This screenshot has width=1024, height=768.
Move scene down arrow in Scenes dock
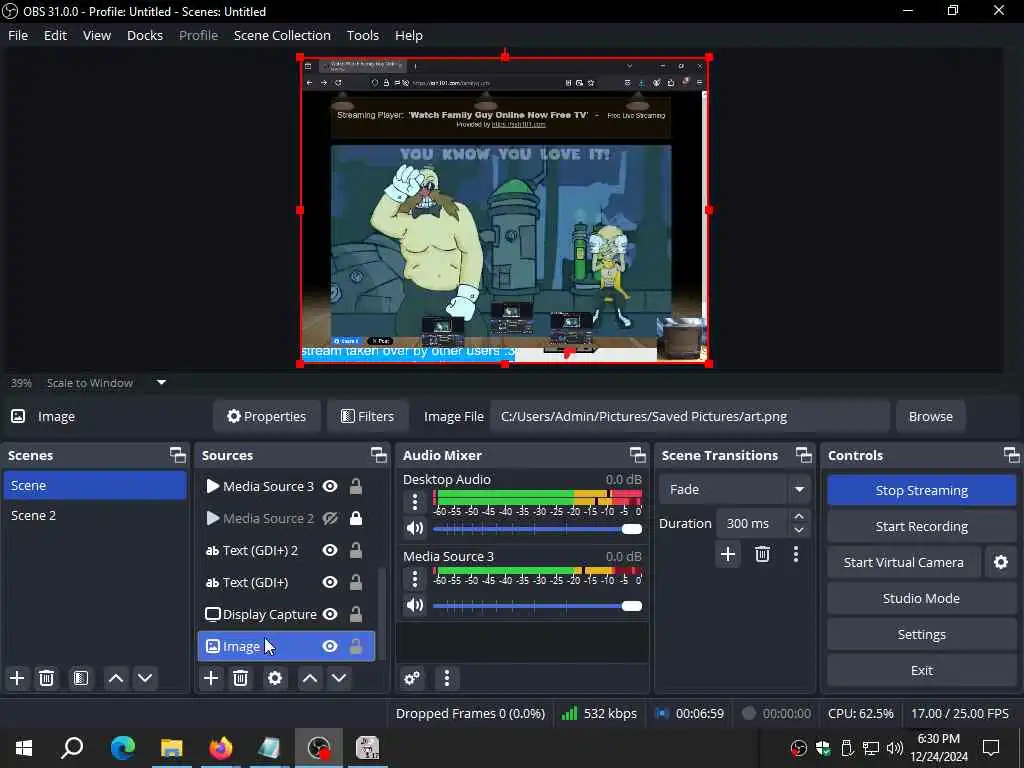pyautogui.click(x=145, y=678)
